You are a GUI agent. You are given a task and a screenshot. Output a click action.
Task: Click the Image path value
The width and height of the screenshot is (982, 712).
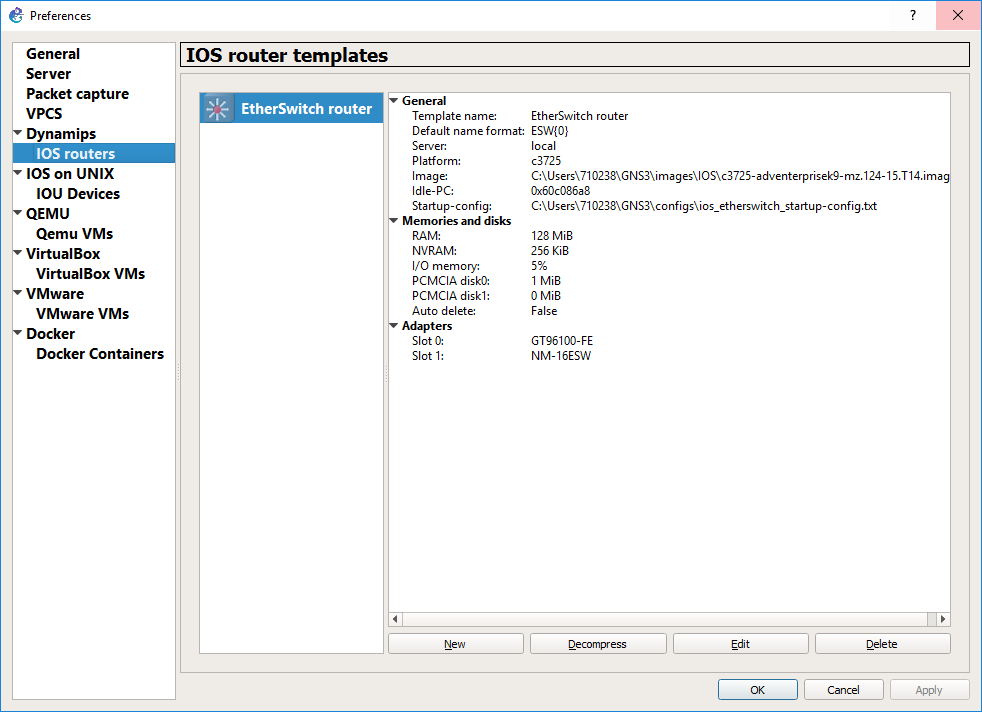[x=740, y=176]
